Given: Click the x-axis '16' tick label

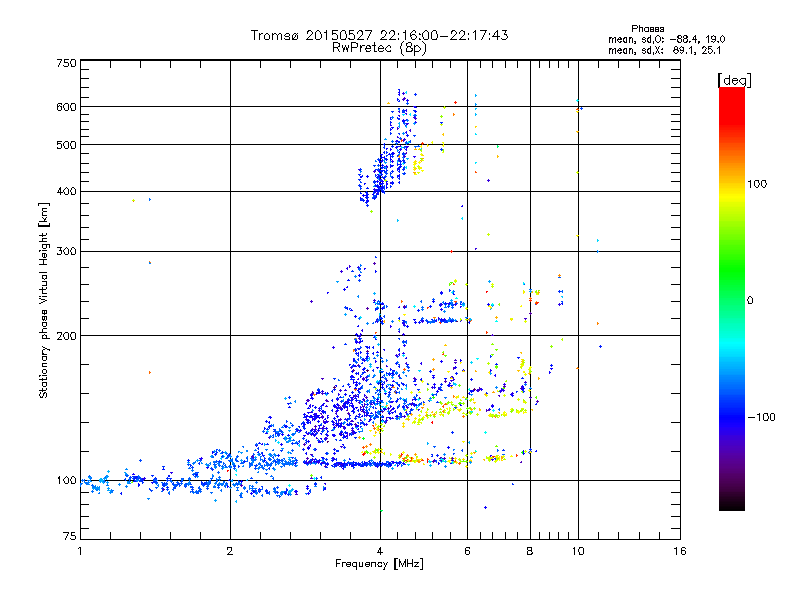Looking at the screenshot, I should (x=680, y=551).
